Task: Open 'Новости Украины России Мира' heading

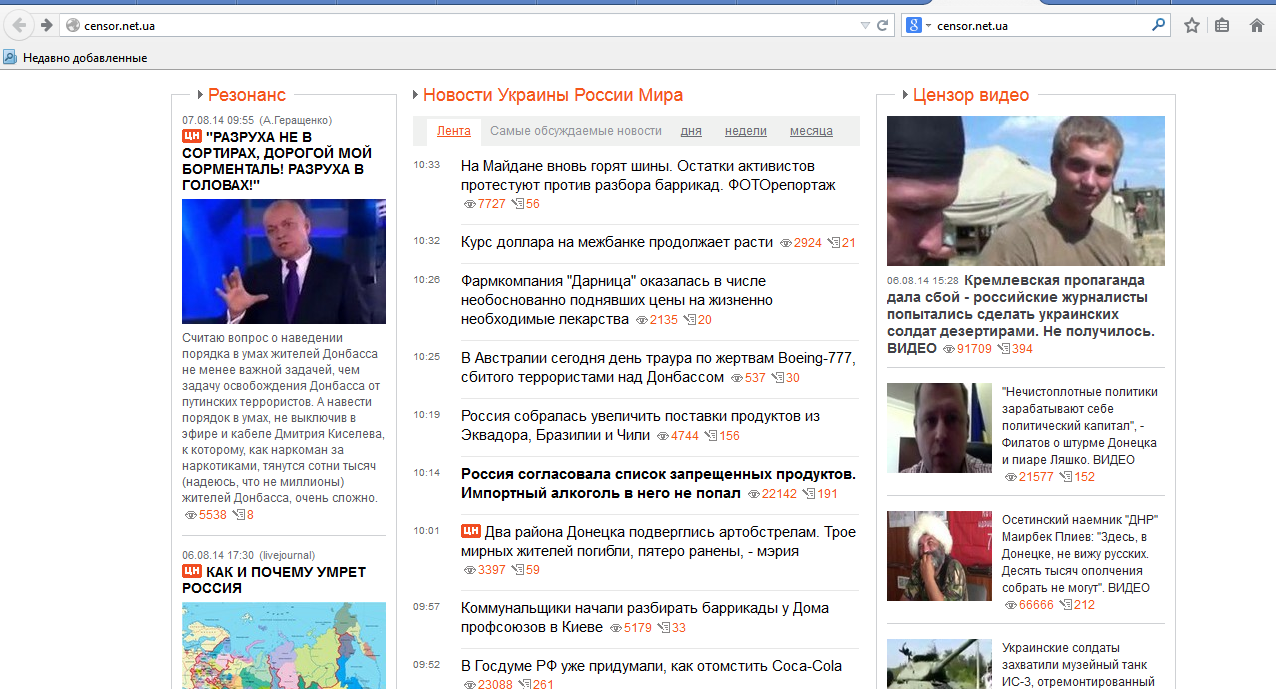Action: [x=553, y=95]
